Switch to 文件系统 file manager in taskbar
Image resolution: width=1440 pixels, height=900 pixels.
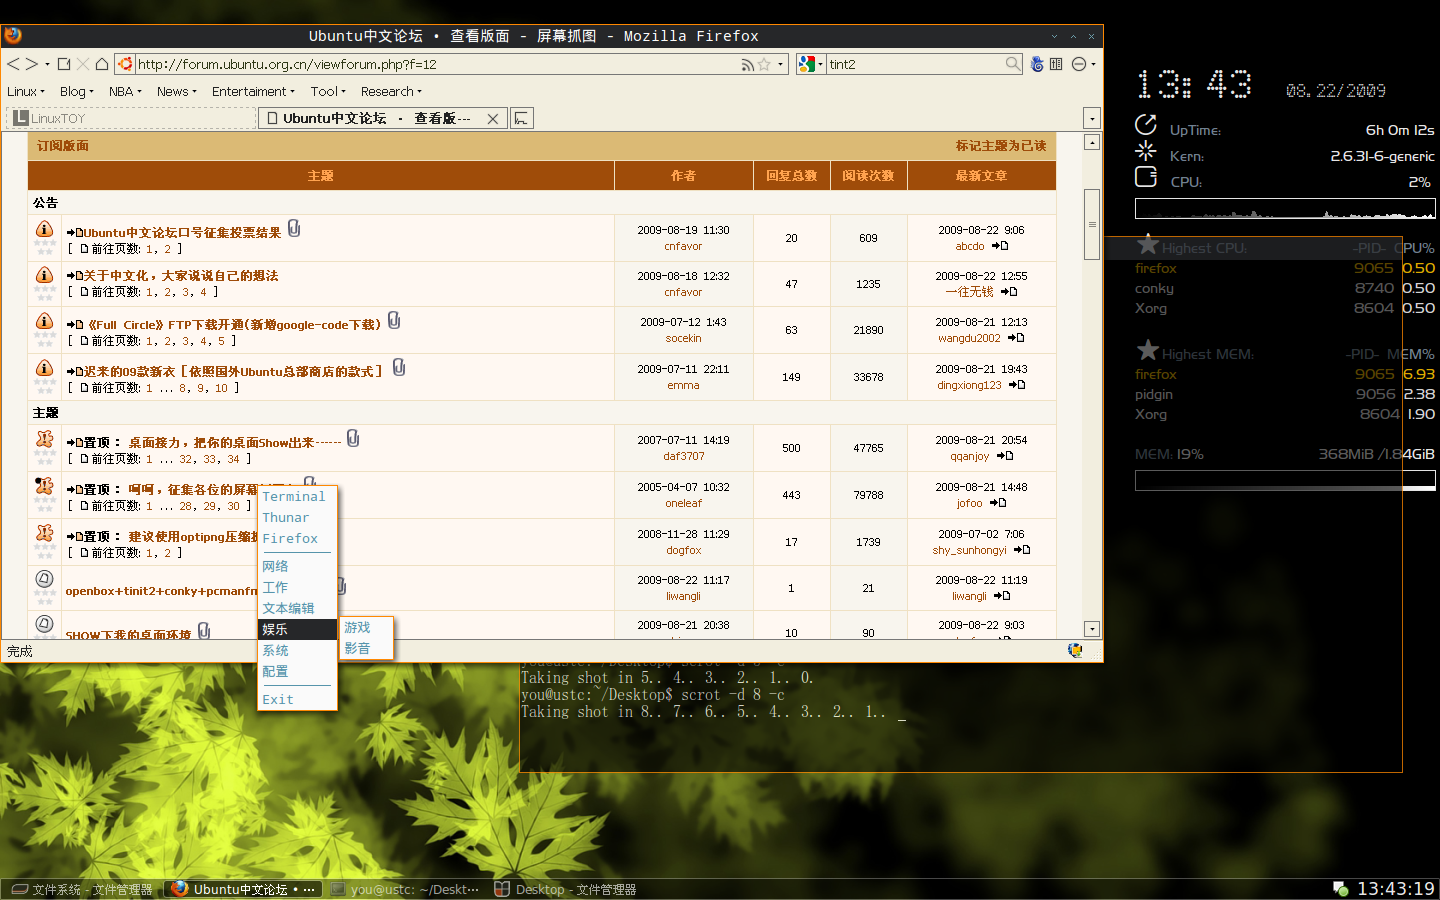click(x=81, y=889)
